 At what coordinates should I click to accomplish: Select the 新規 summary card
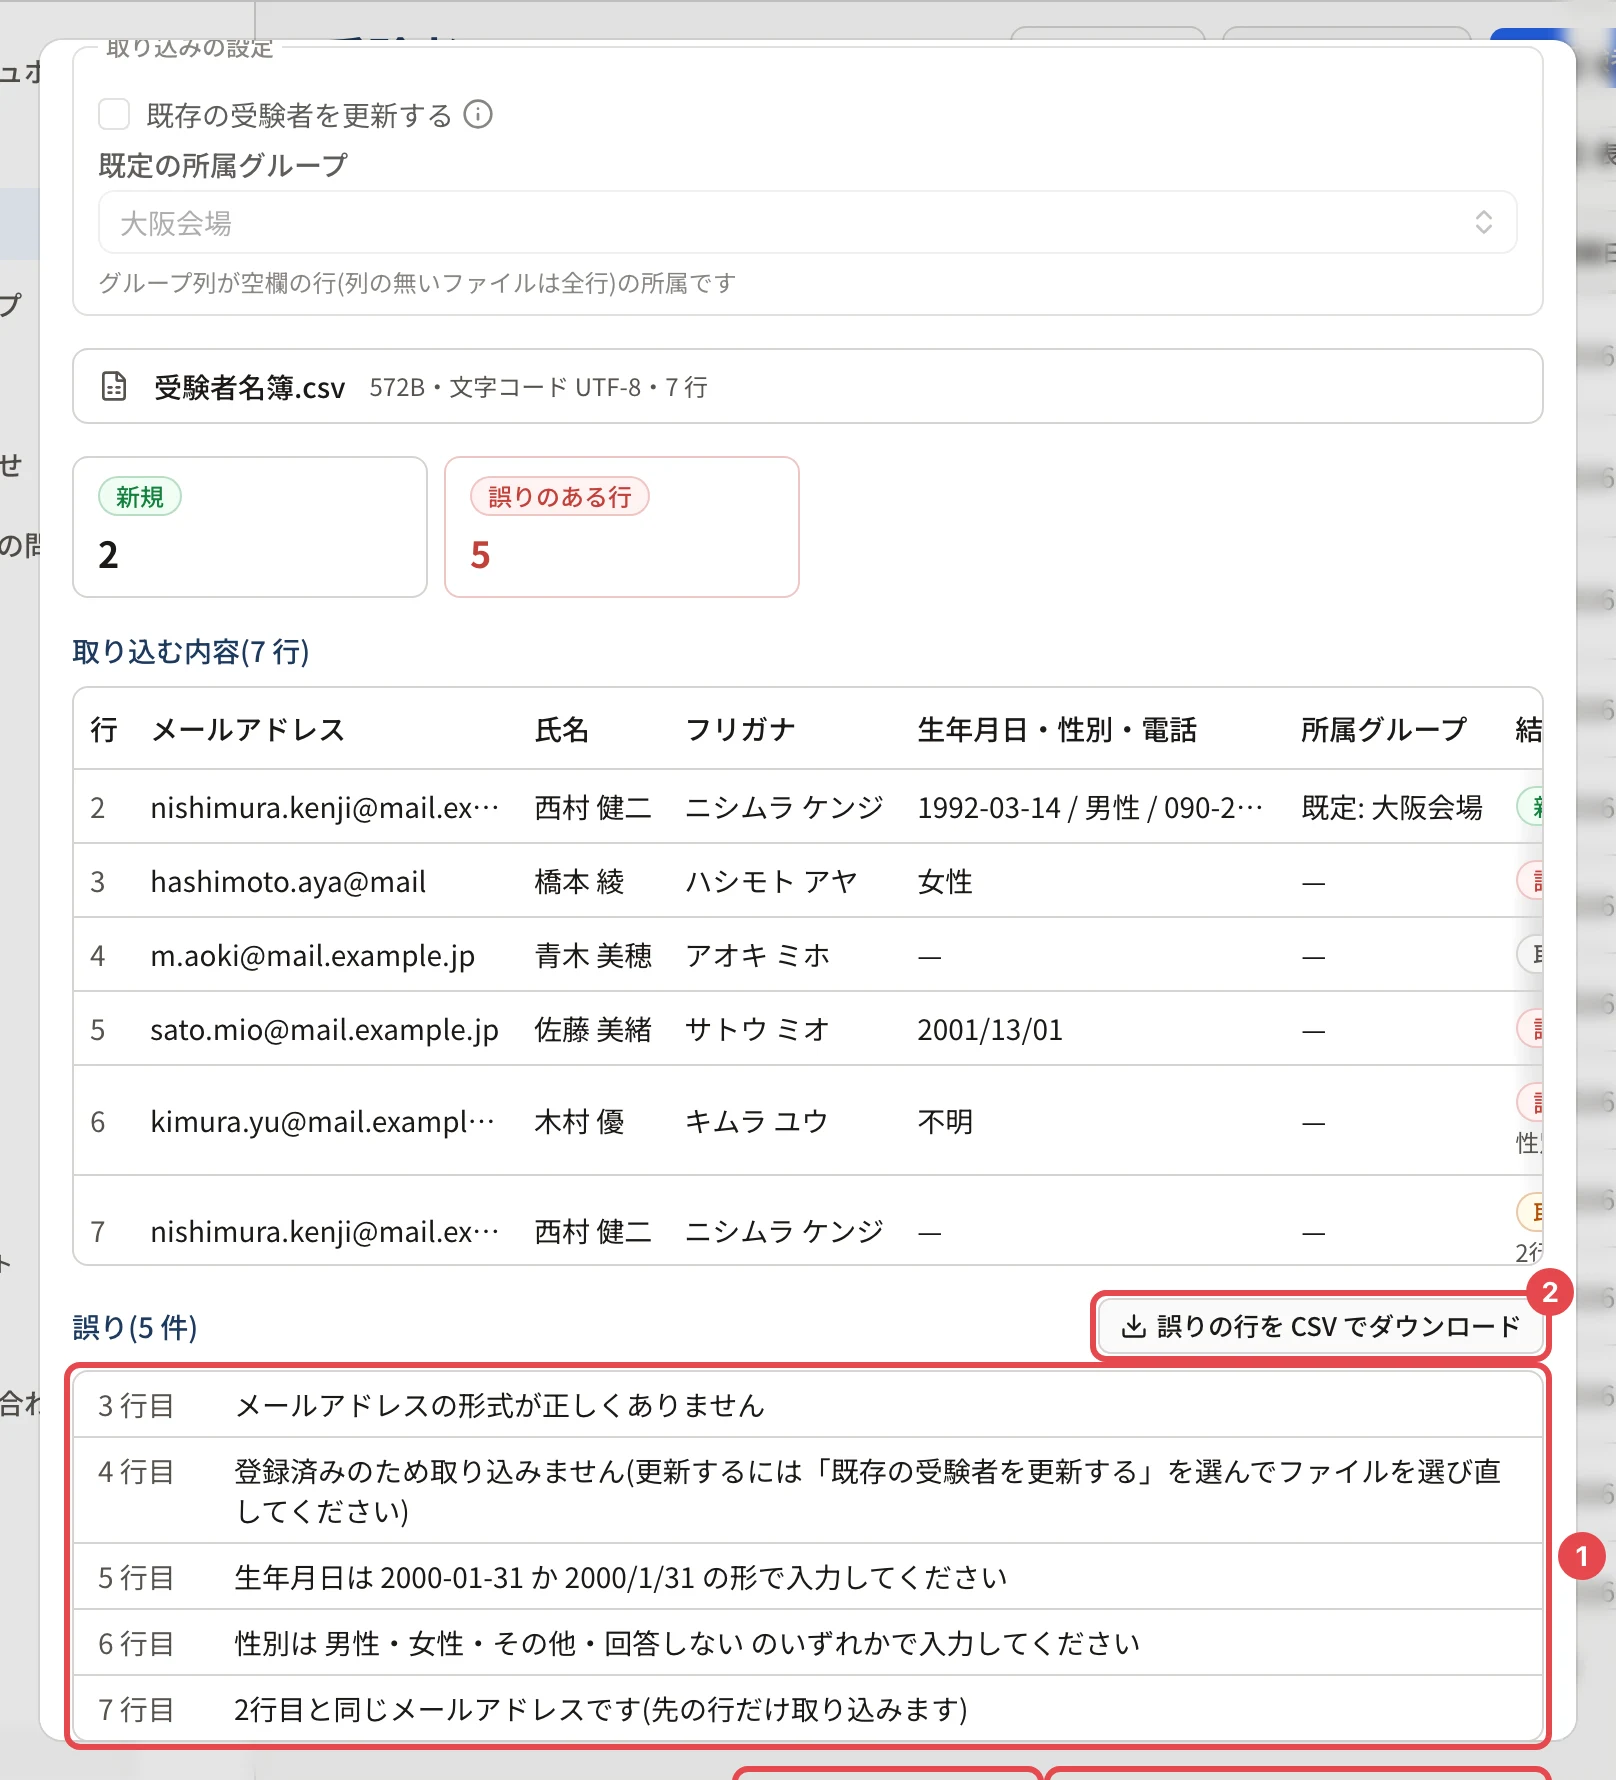point(250,527)
